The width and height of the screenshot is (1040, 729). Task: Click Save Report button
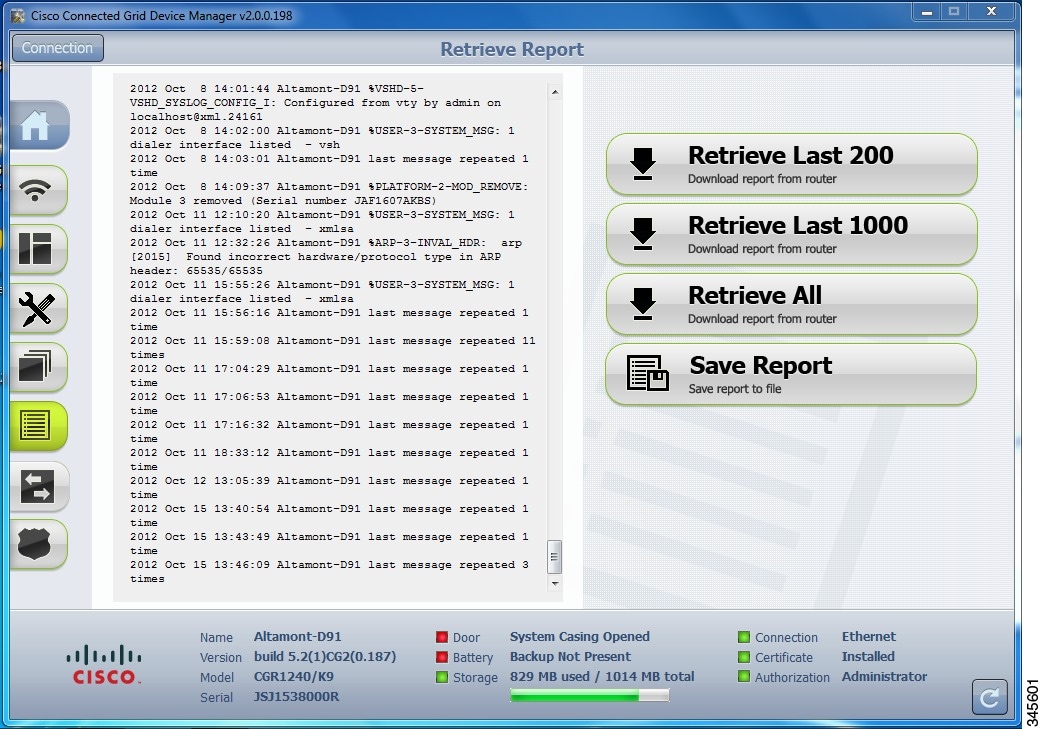[791, 374]
